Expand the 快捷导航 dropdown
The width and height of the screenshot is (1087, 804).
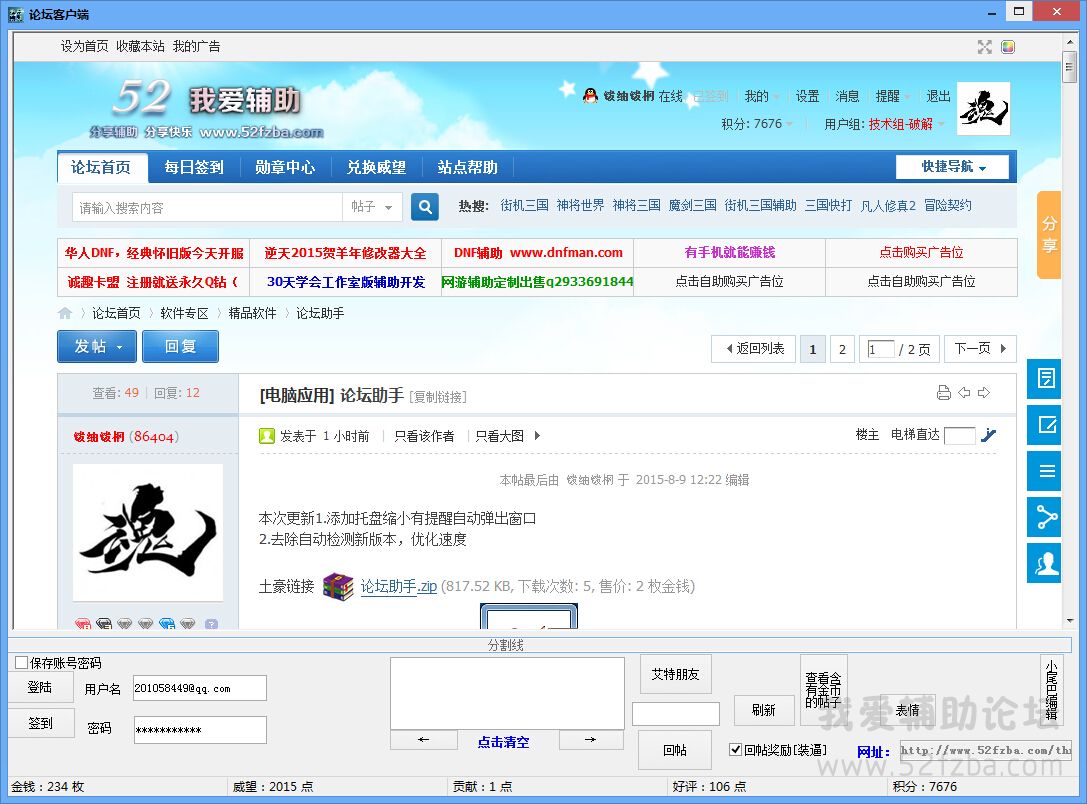[x=952, y=167]
